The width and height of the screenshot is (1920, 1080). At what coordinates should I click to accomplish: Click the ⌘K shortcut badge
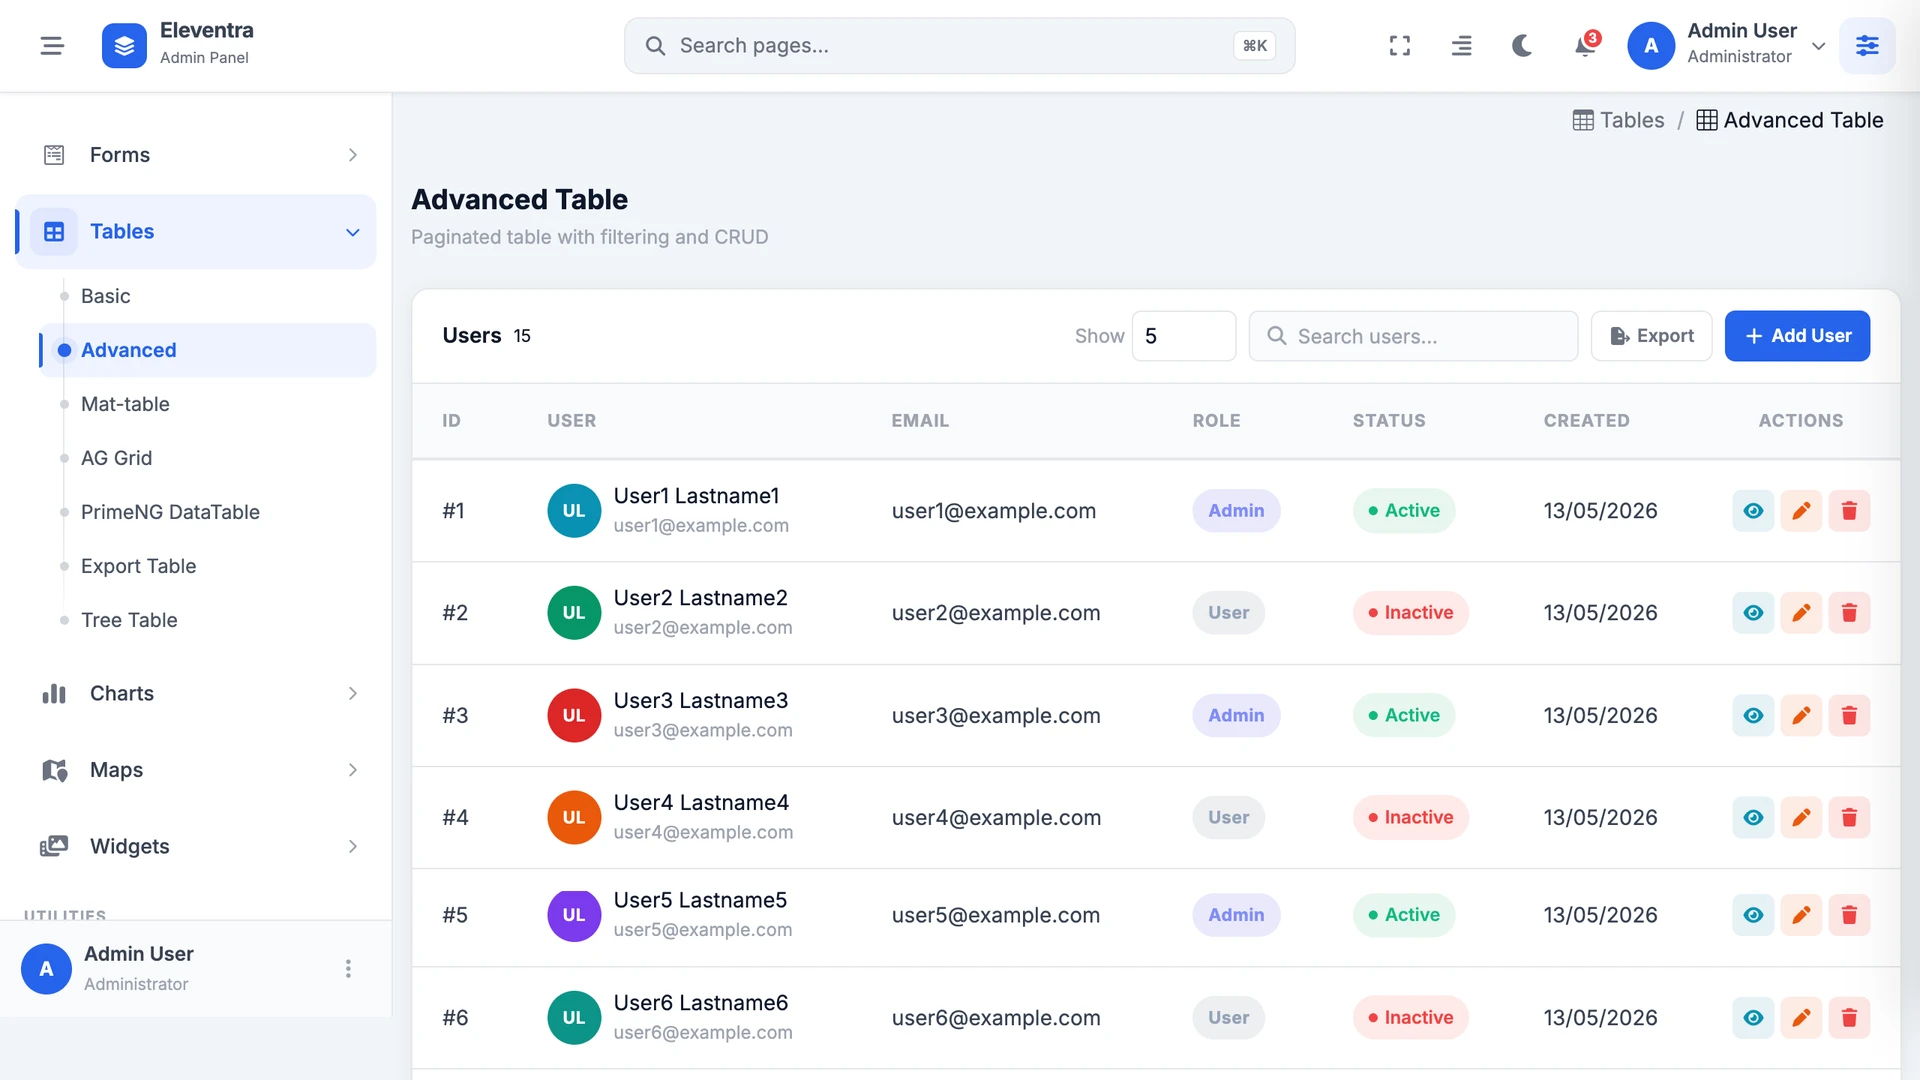click(1254, 46)
